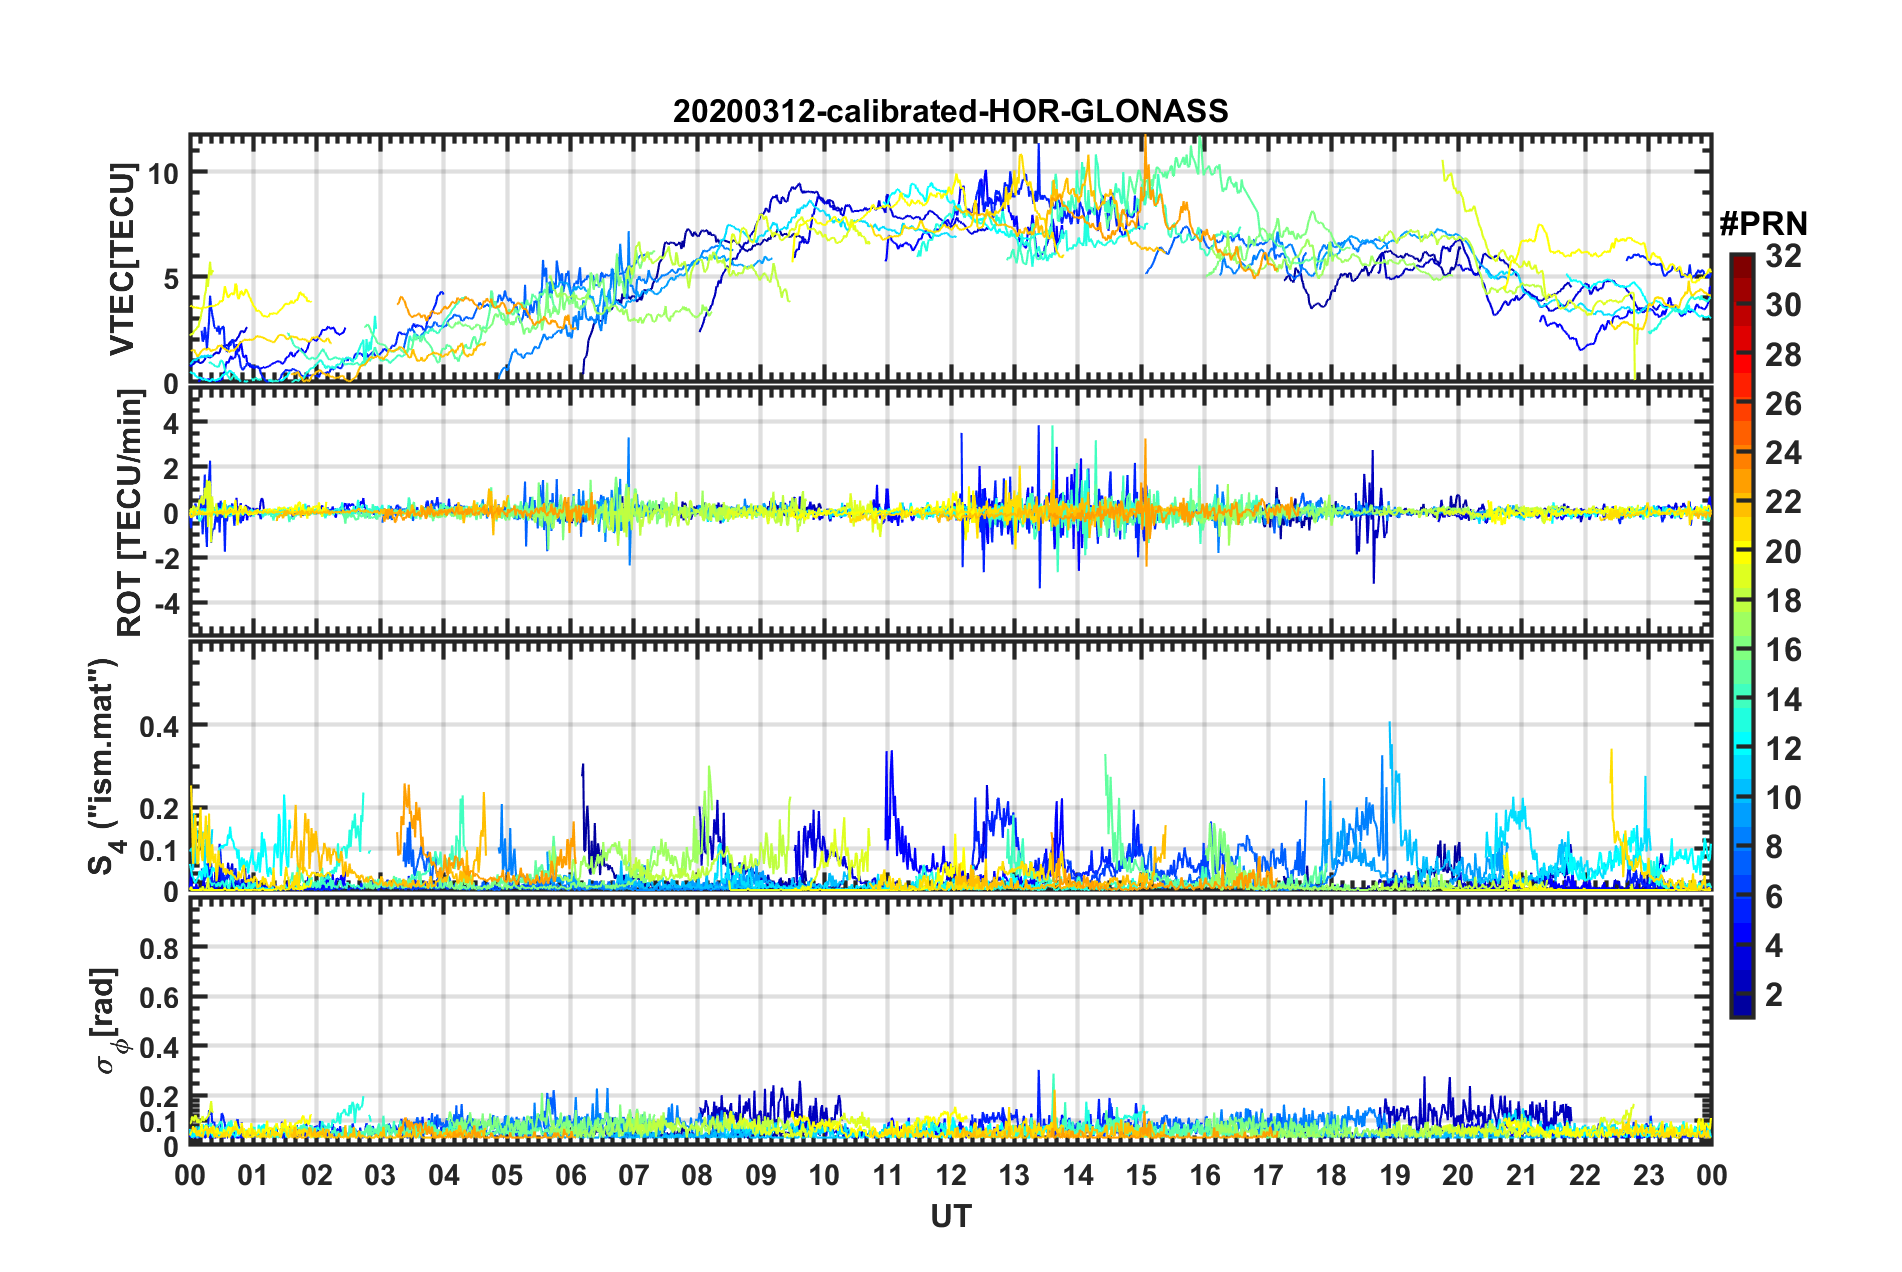Click colorbar tick label 8

click(x=1773, y=847)
